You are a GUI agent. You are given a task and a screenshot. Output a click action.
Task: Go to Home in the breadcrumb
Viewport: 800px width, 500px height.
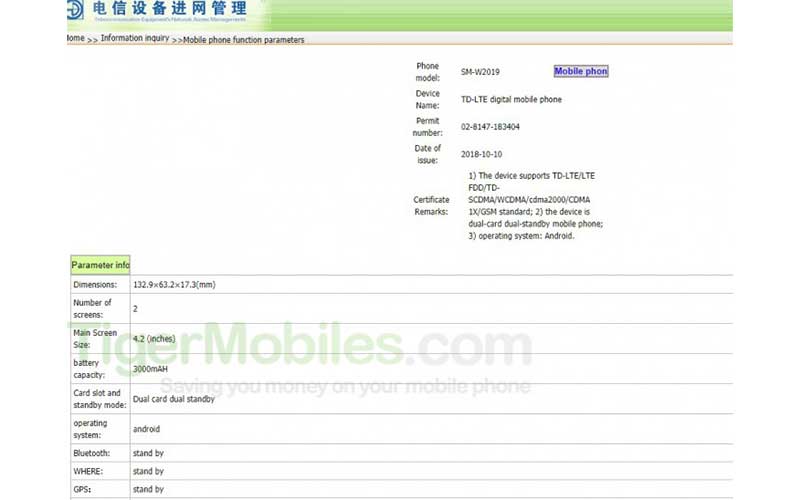click(x=75, y=39)
